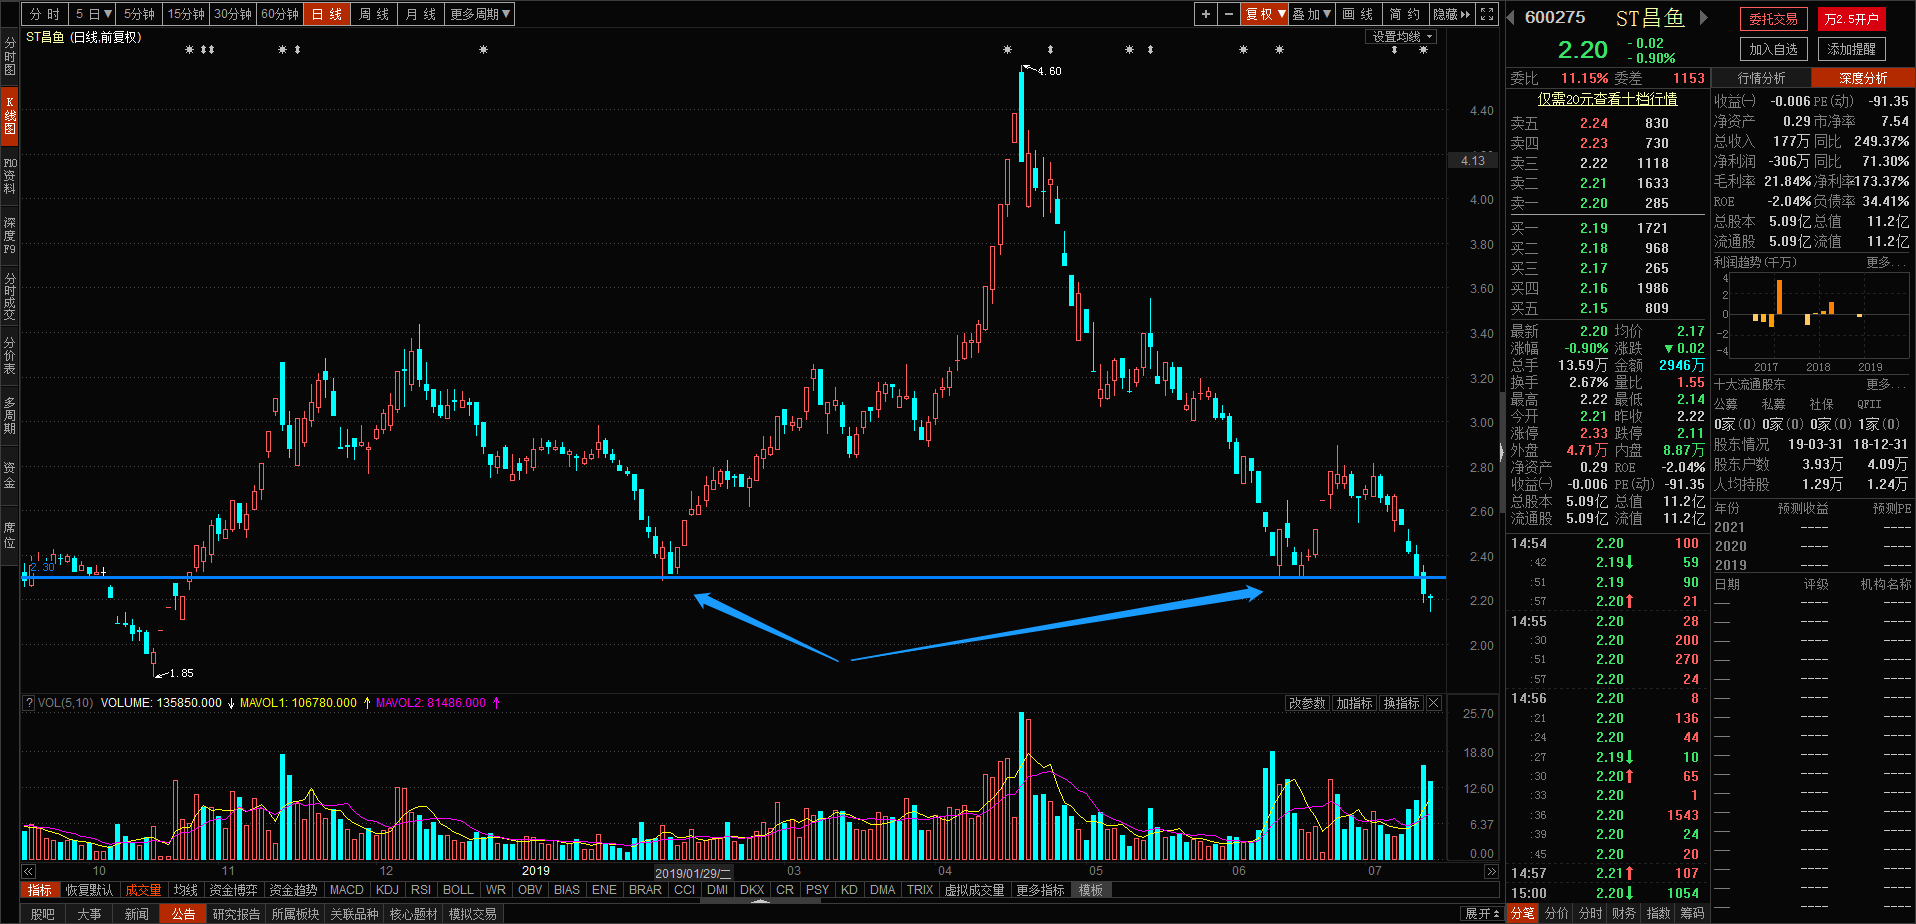Hide side panel via 隐藏 arrows button
The image size is (1916, 924).
point(1452,14)
